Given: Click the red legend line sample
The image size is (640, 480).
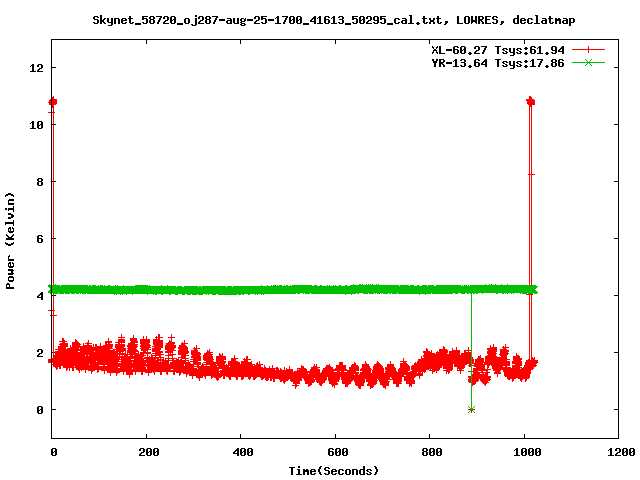Looking at the screenshot, I should click(588, 50).
